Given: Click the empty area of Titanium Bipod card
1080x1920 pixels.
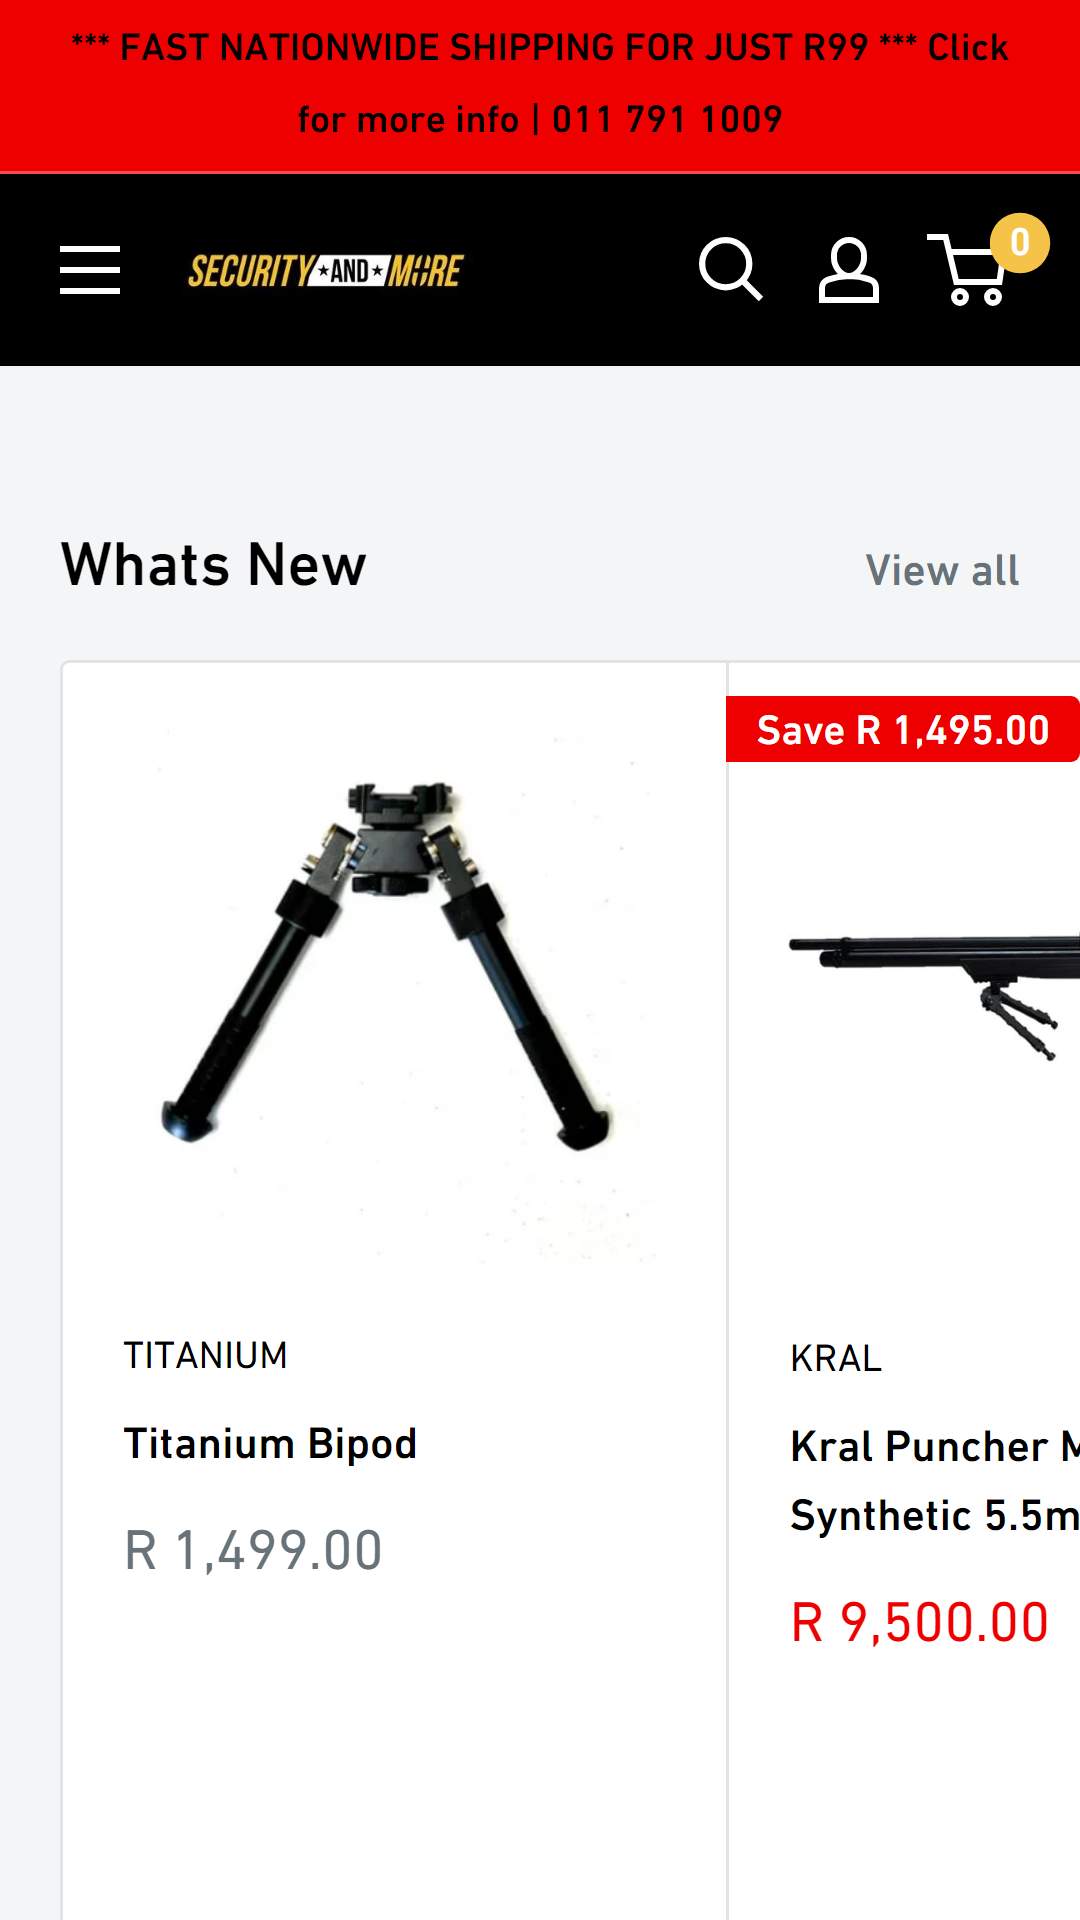Looking at the screenshot, I should tap(394, 1760).
